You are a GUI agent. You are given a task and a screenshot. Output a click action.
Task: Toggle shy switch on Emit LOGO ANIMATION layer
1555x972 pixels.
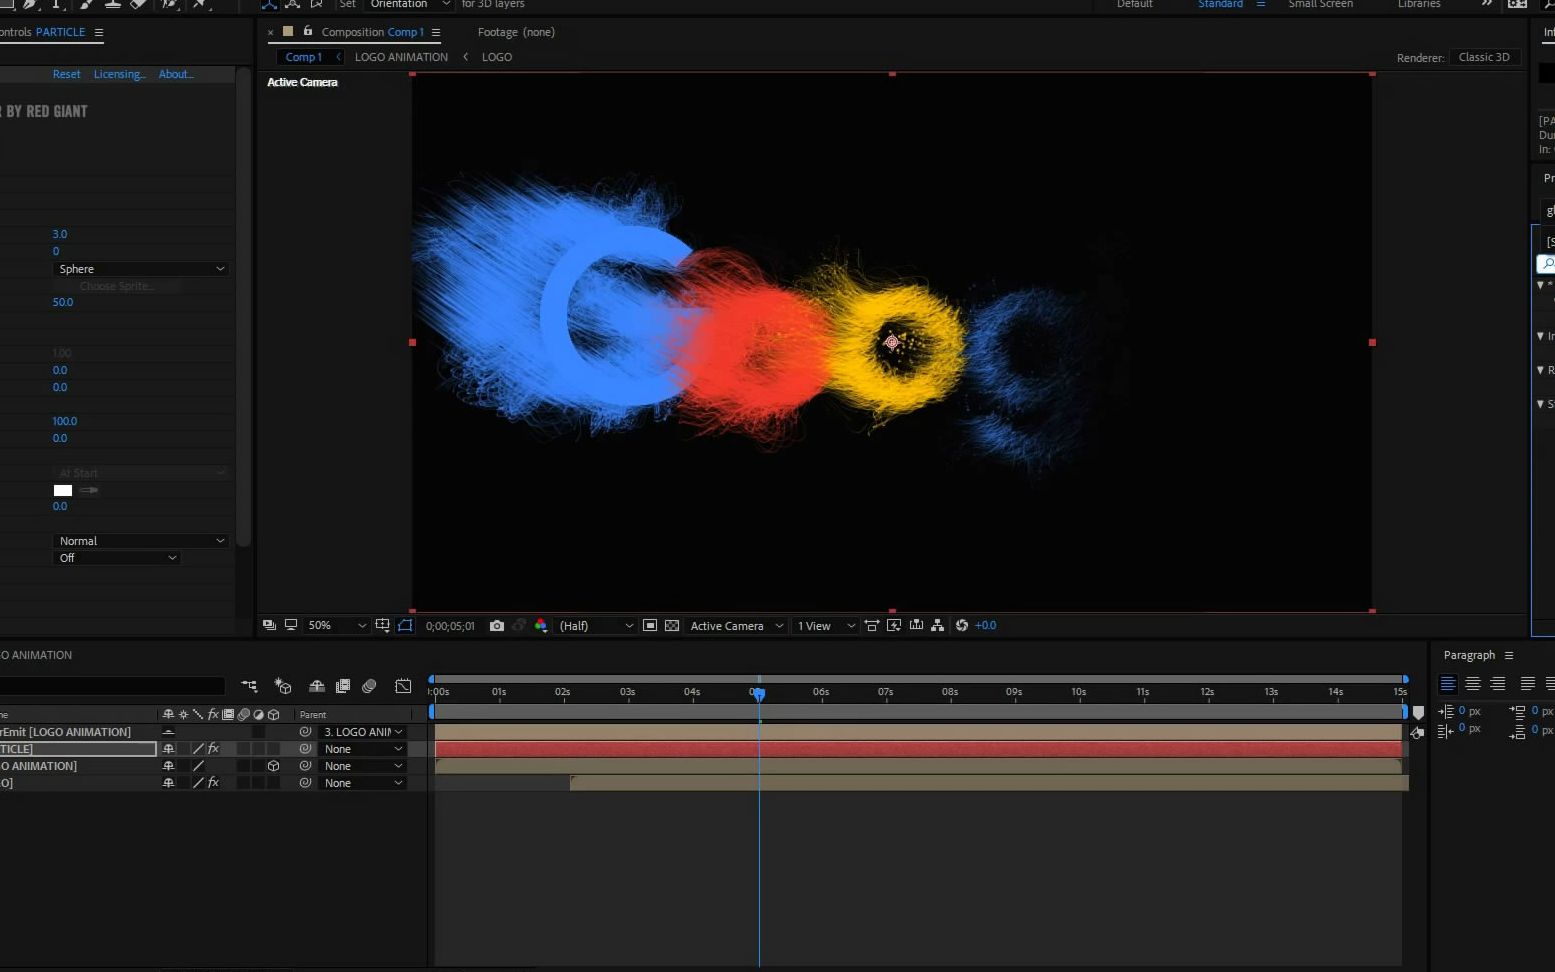point(168,732)
